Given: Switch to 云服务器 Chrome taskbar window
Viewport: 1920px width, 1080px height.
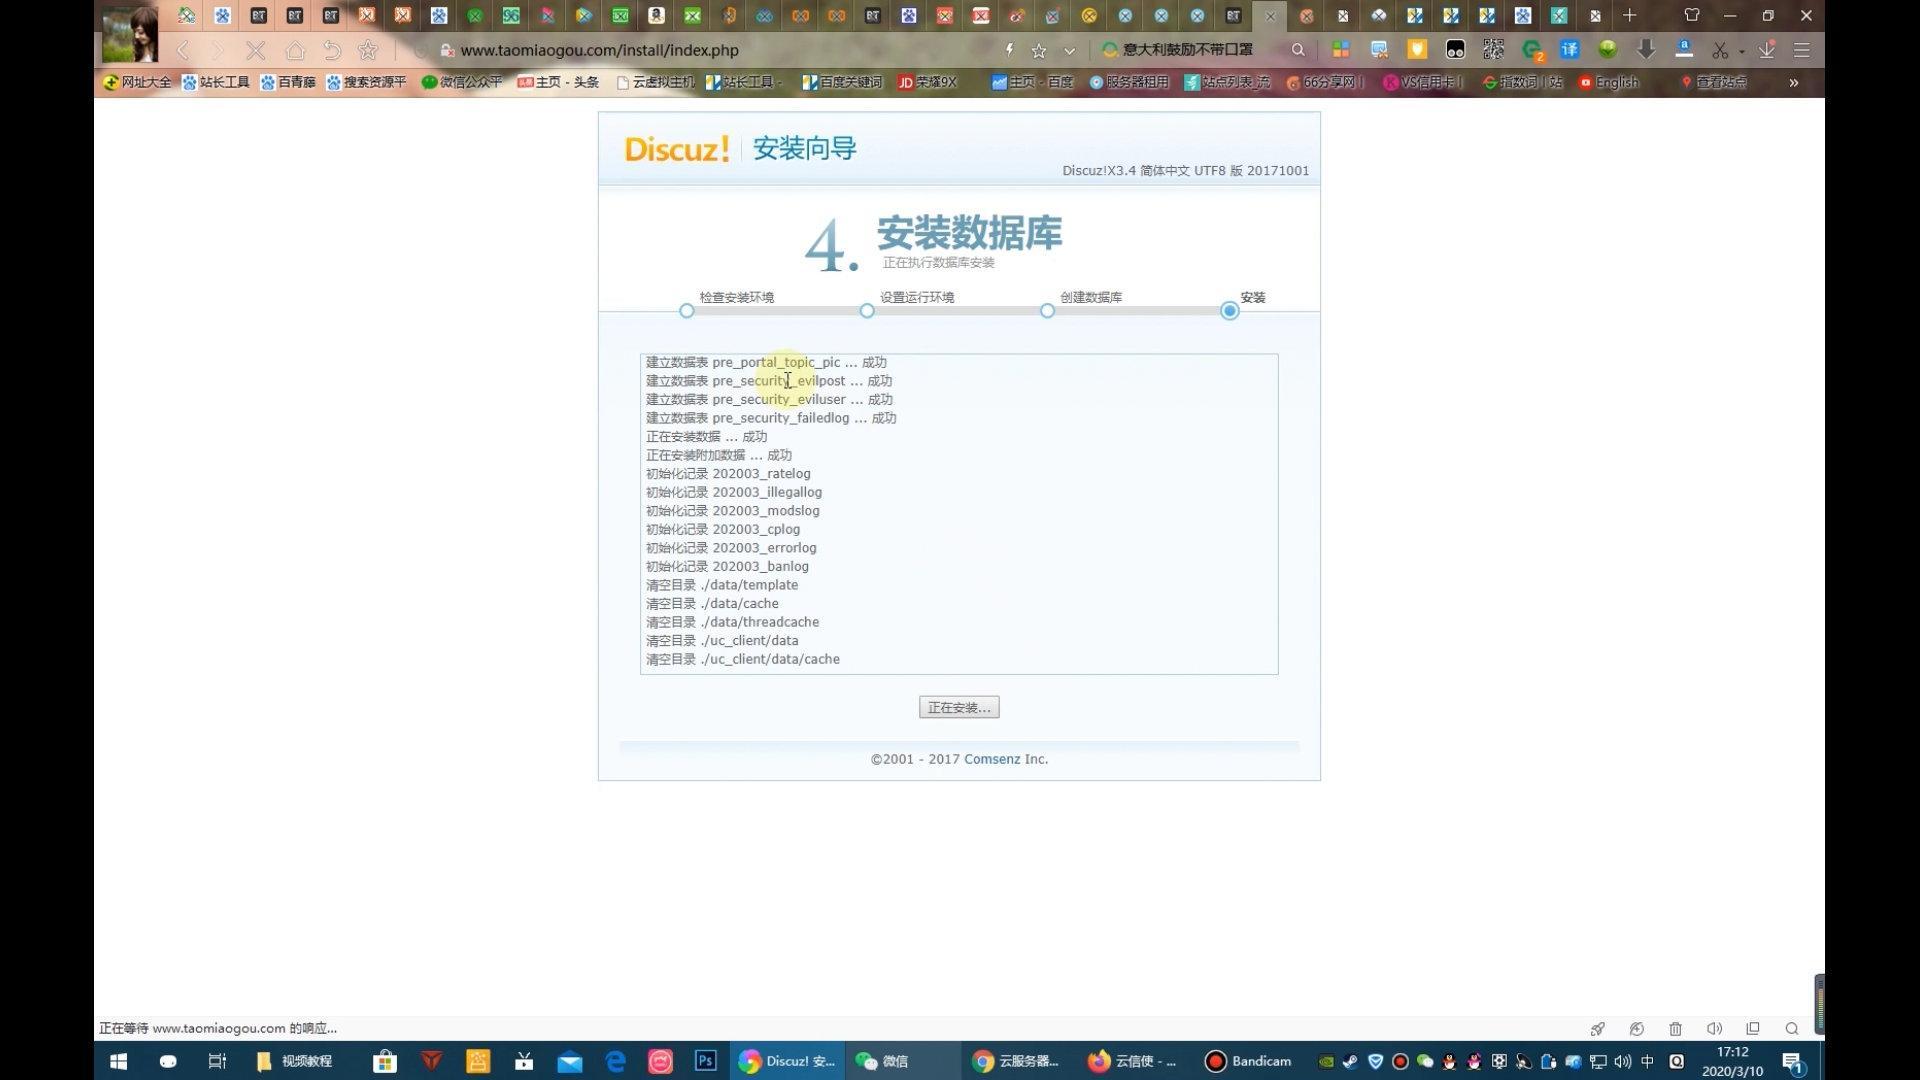Looking at the screenshot, I should (1016, 1061).
